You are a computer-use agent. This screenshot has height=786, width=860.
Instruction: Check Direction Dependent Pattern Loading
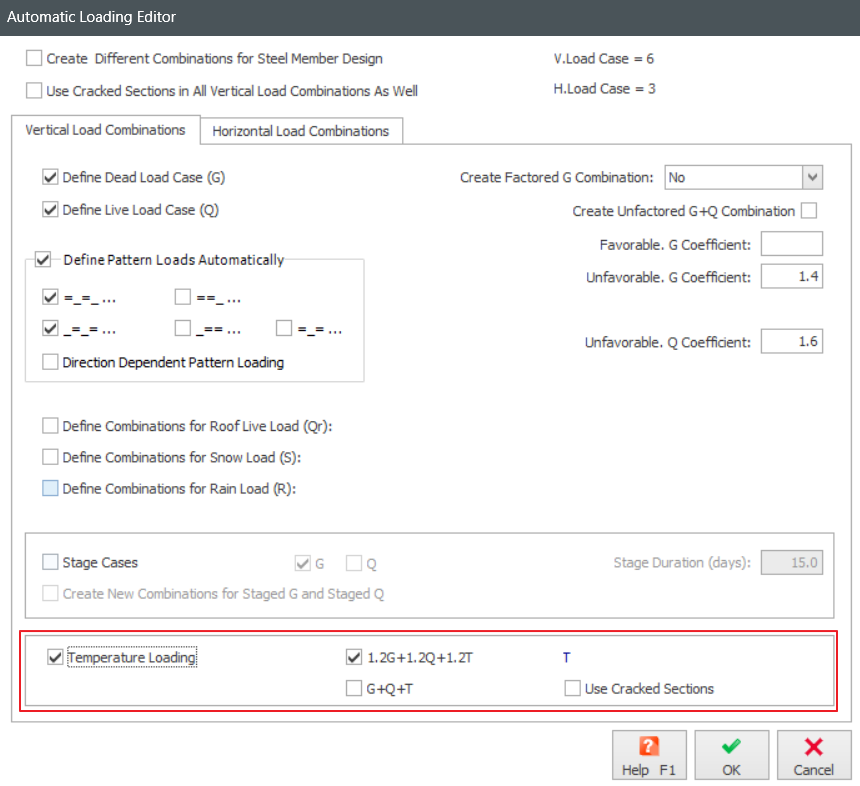[51, 363]
